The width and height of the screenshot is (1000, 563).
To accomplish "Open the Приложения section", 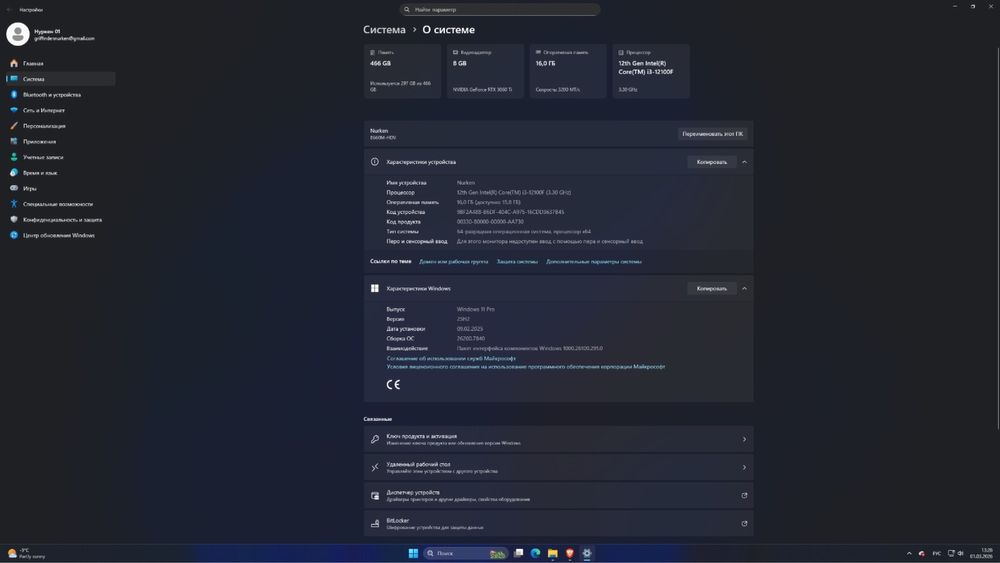I will [x=61, y=142].
